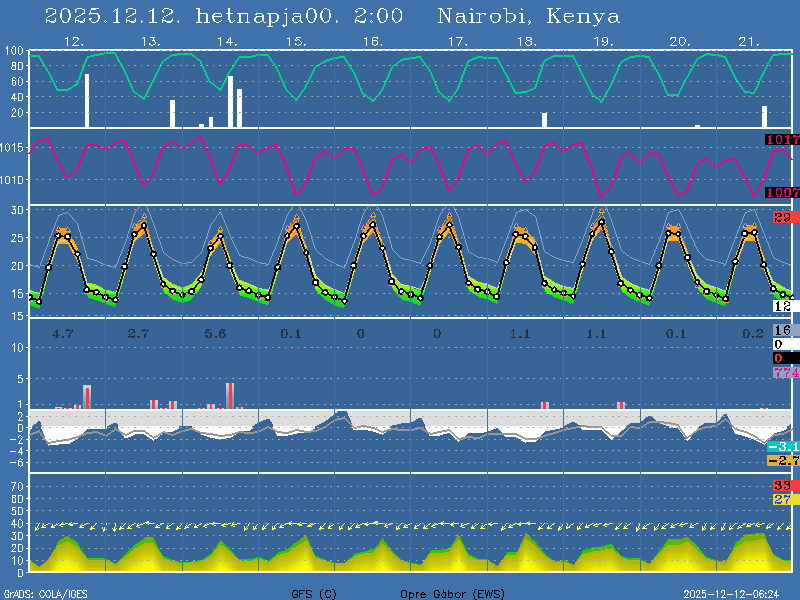
Task: Click the red 33 wind gust label
Action: tap(782, 485)
